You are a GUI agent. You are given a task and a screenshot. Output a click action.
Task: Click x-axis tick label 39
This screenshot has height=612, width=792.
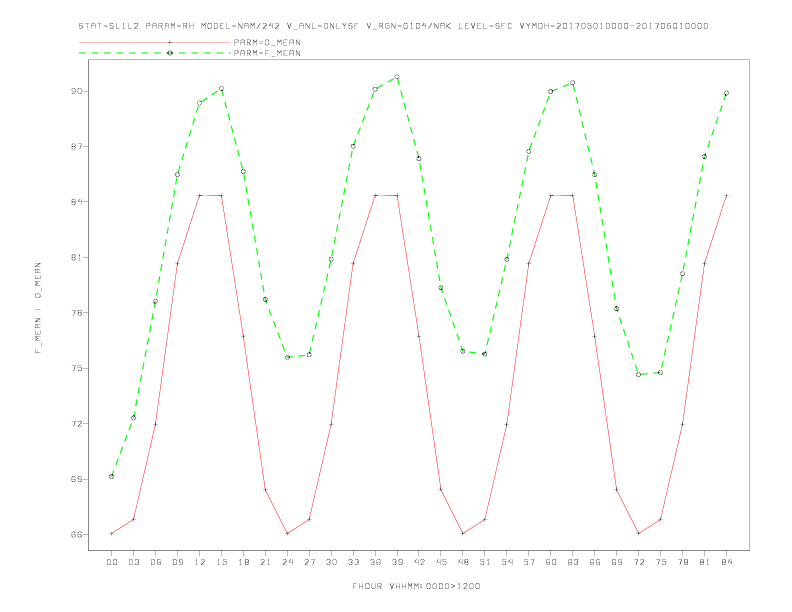pos(397,562)
